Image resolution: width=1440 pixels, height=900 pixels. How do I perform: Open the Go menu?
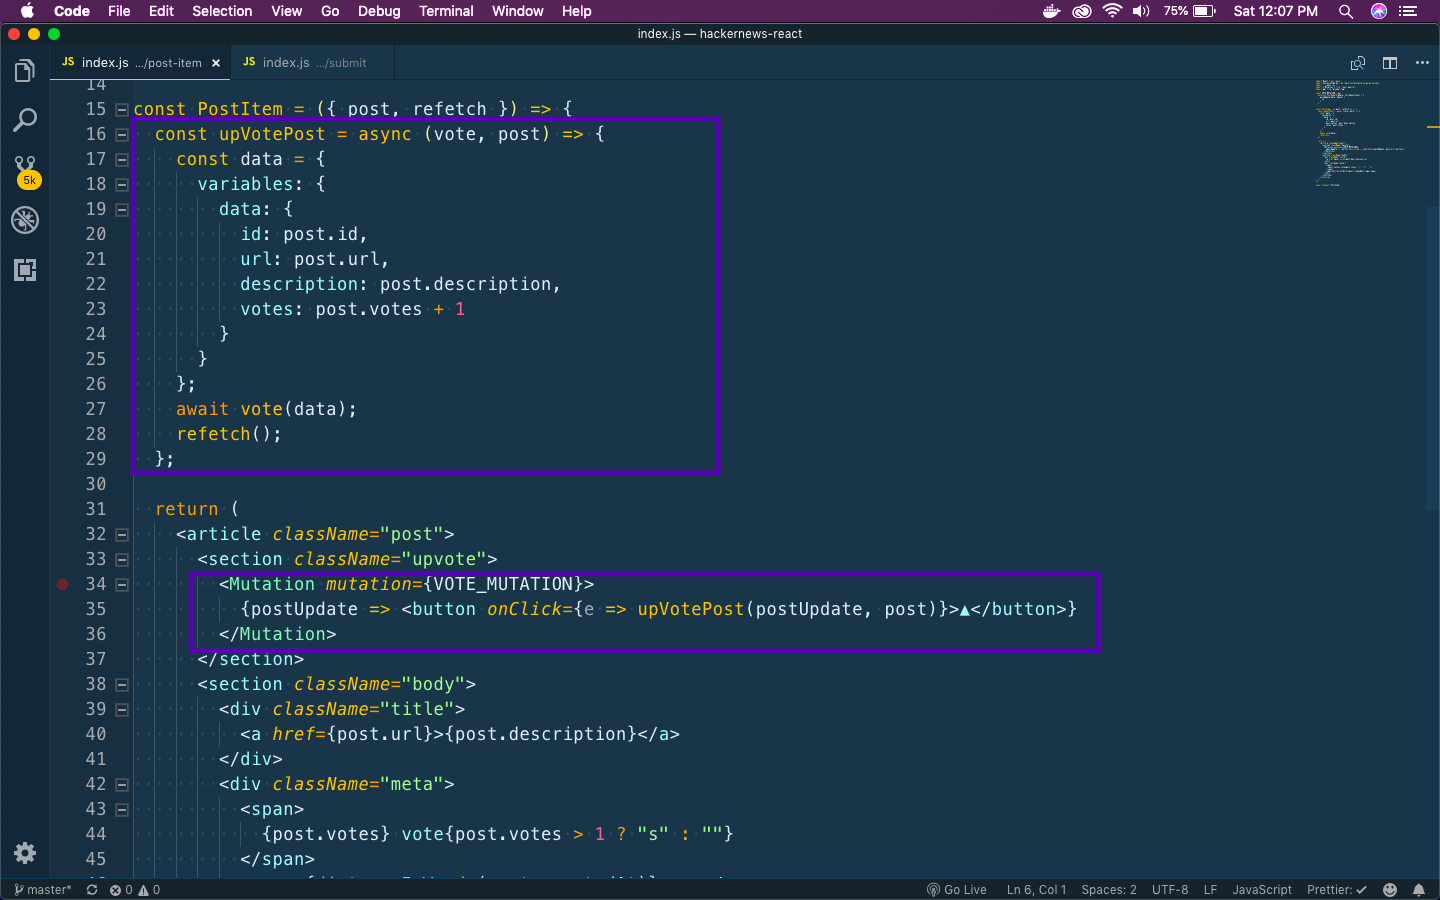pyautogui.click(x=330, y=11)
